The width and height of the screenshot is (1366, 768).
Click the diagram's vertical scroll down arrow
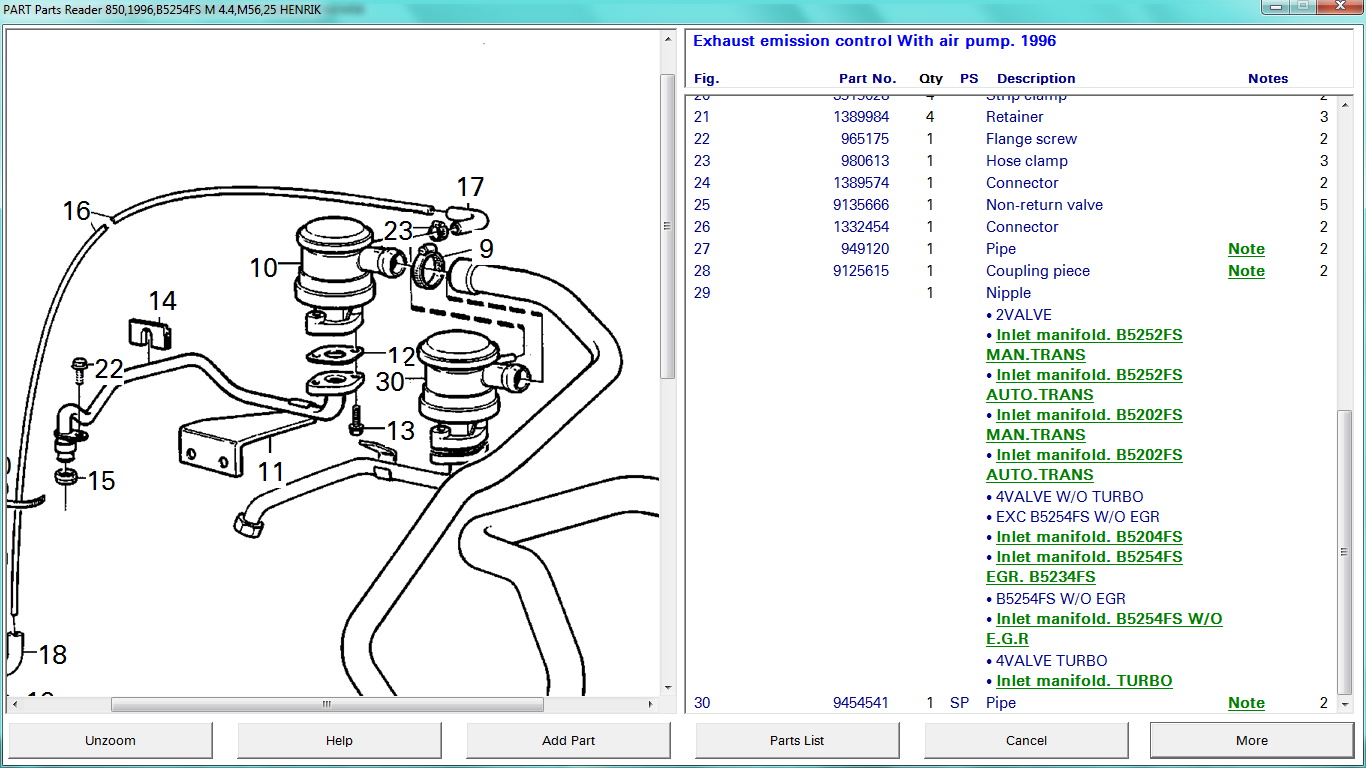click(x=668, y=688)
